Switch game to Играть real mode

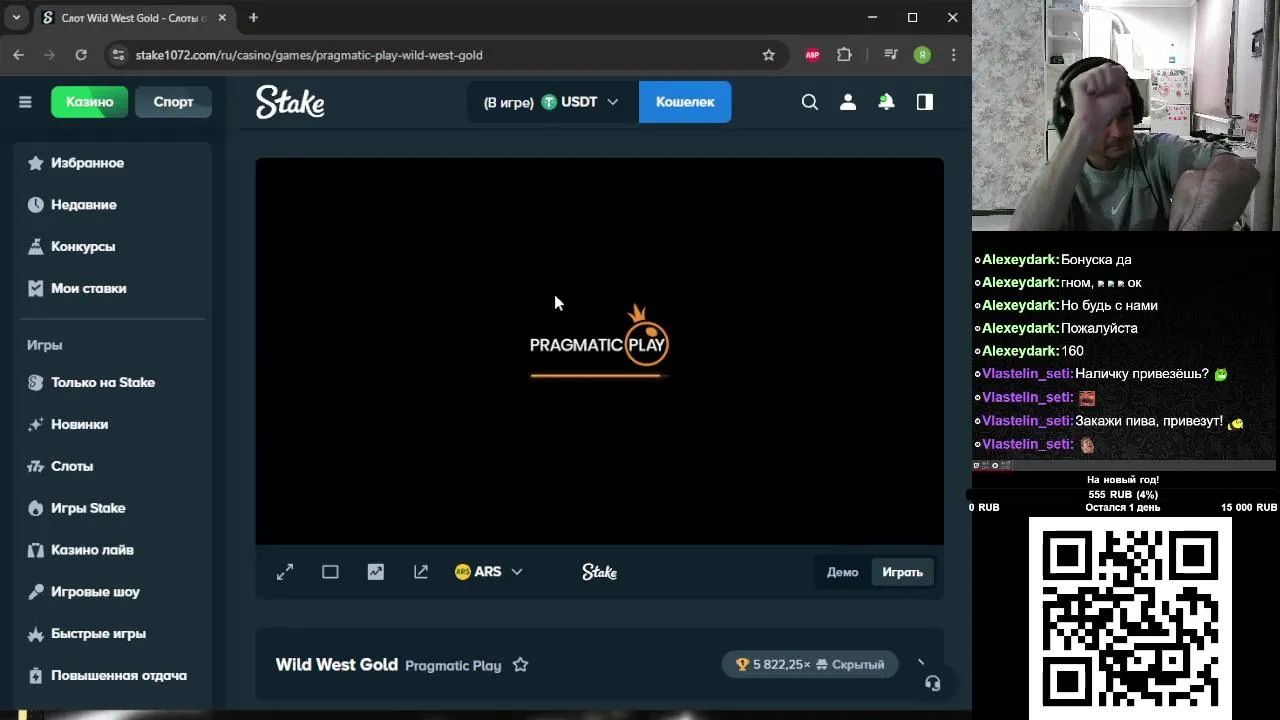tap(902, 572)
